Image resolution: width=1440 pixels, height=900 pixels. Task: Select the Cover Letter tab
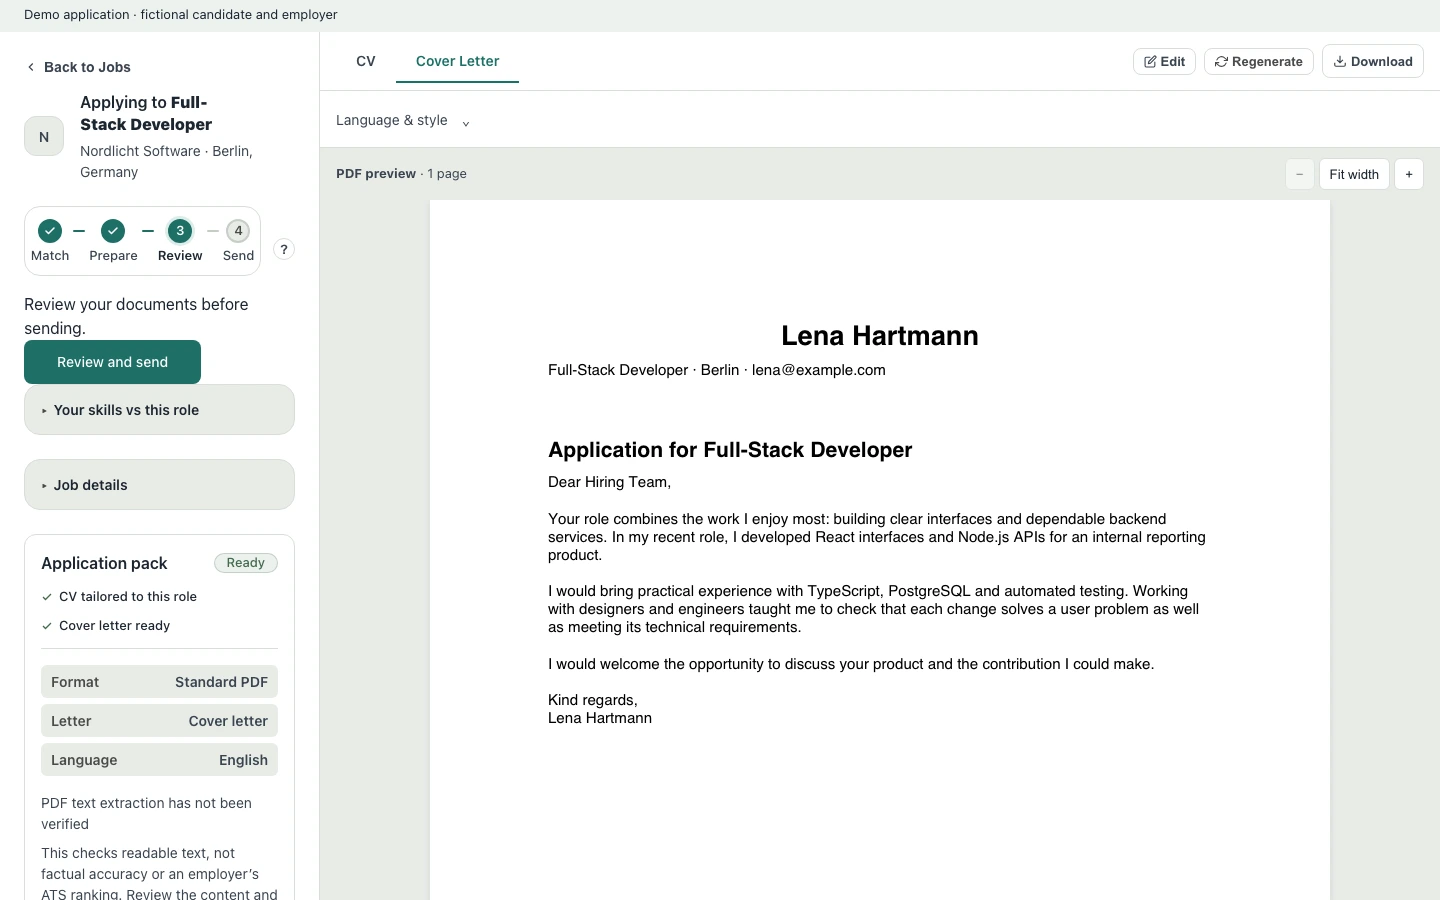(457, 61)
